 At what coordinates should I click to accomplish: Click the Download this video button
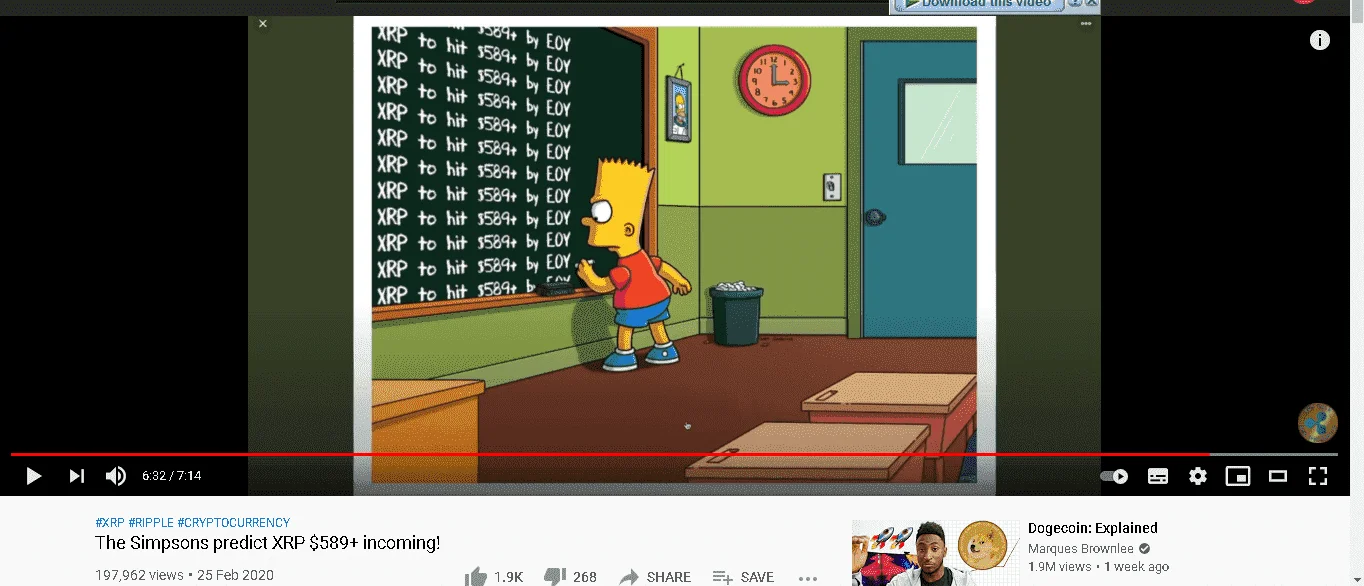[x=978, y=4]
